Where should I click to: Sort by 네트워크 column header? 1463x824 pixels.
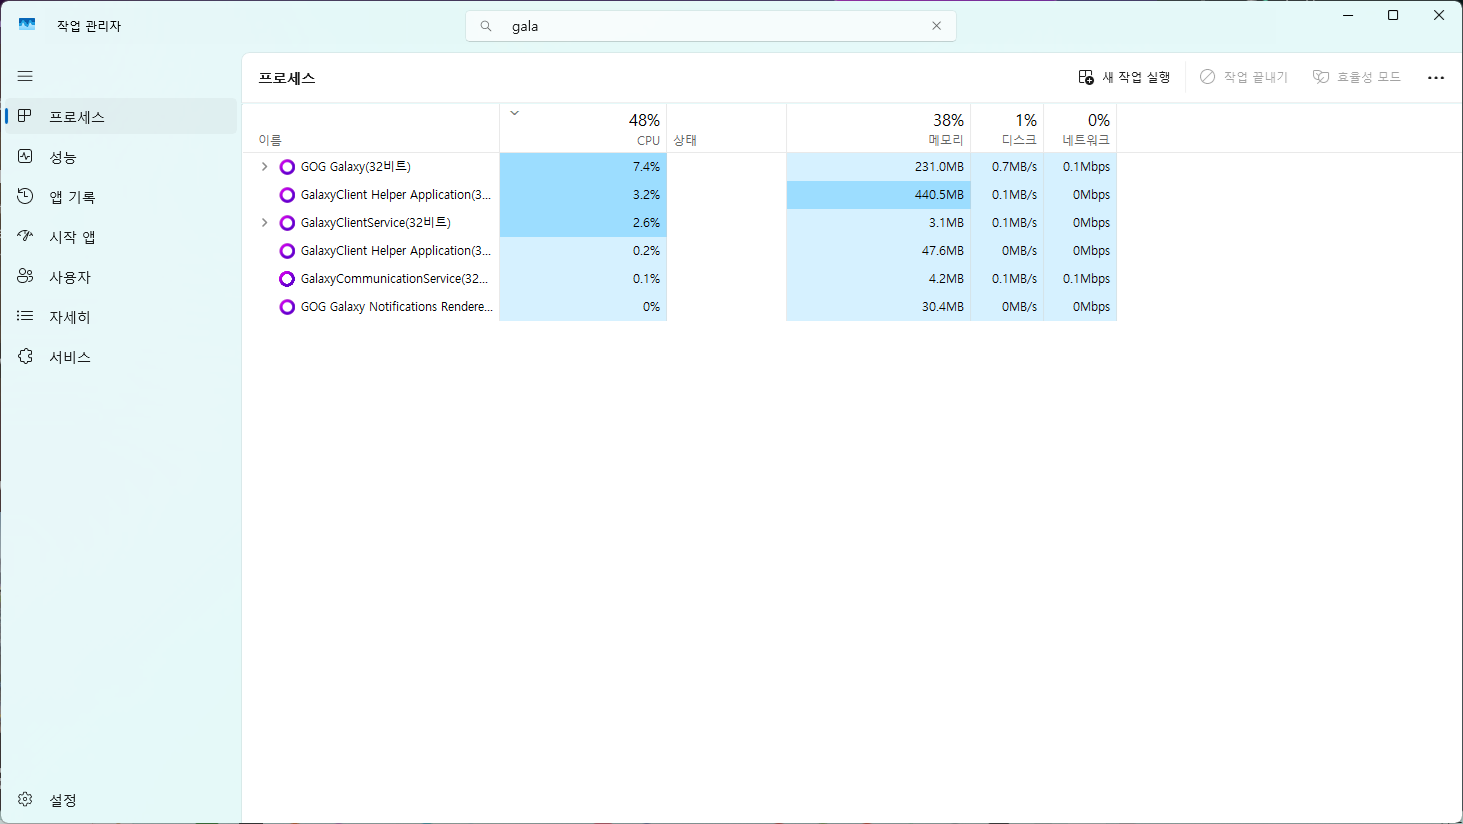pos(1080,129)
